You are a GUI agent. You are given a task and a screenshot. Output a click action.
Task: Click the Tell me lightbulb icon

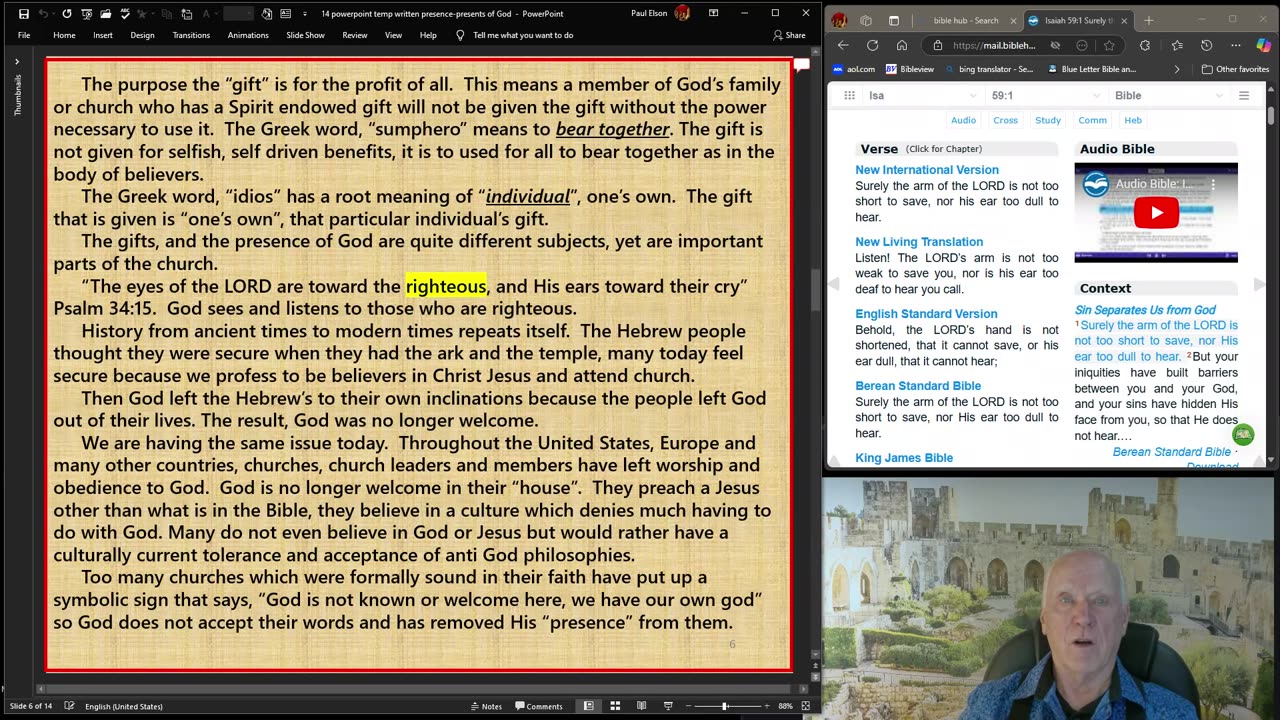(x=460, y=35)
